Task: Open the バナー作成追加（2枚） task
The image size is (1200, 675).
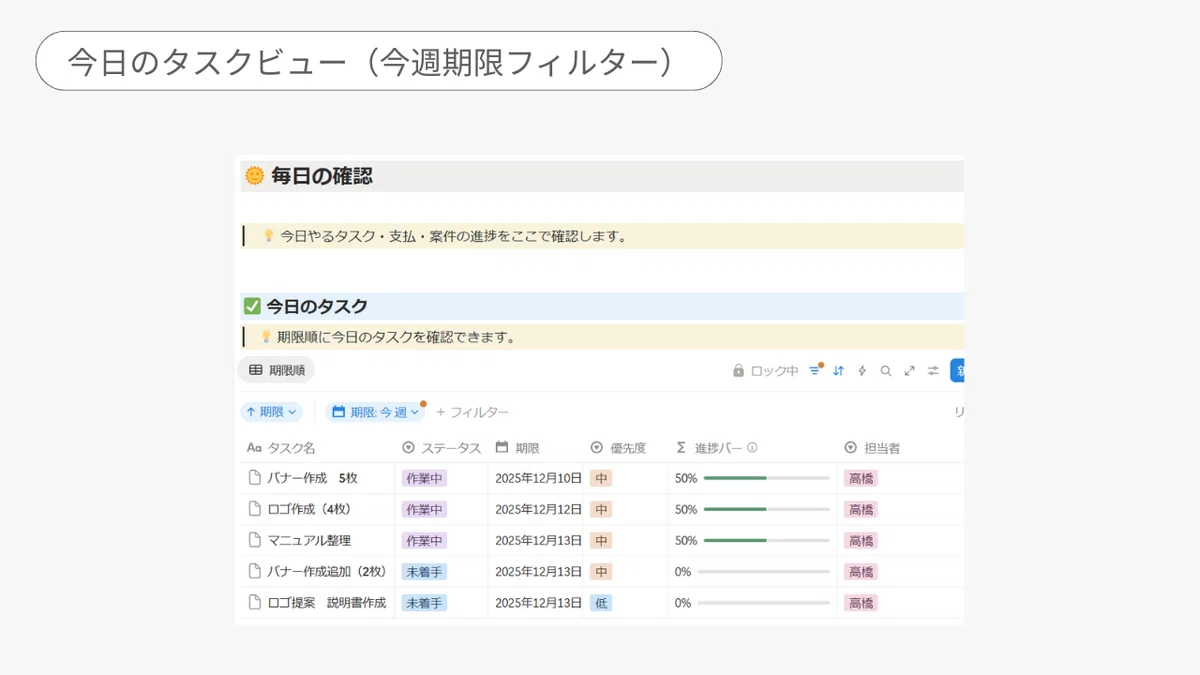Action: tap(327, 572)
